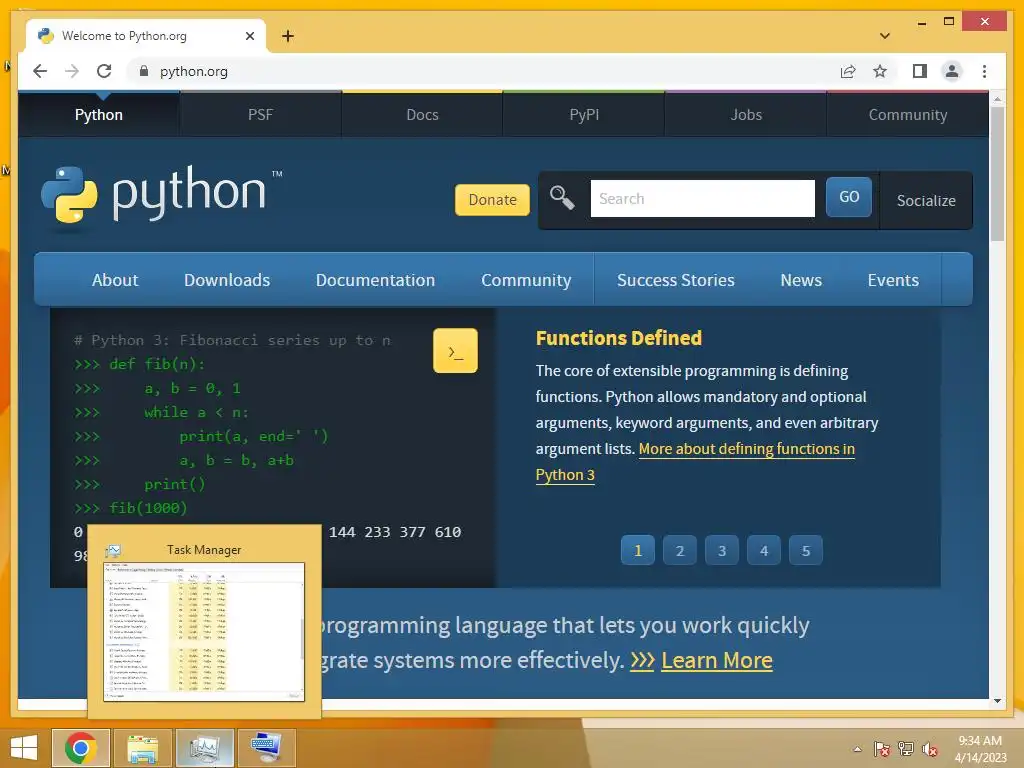Open the on-screen keyboard taskbar icon
Screen dimensions: 1024x768
pos(266,748)
